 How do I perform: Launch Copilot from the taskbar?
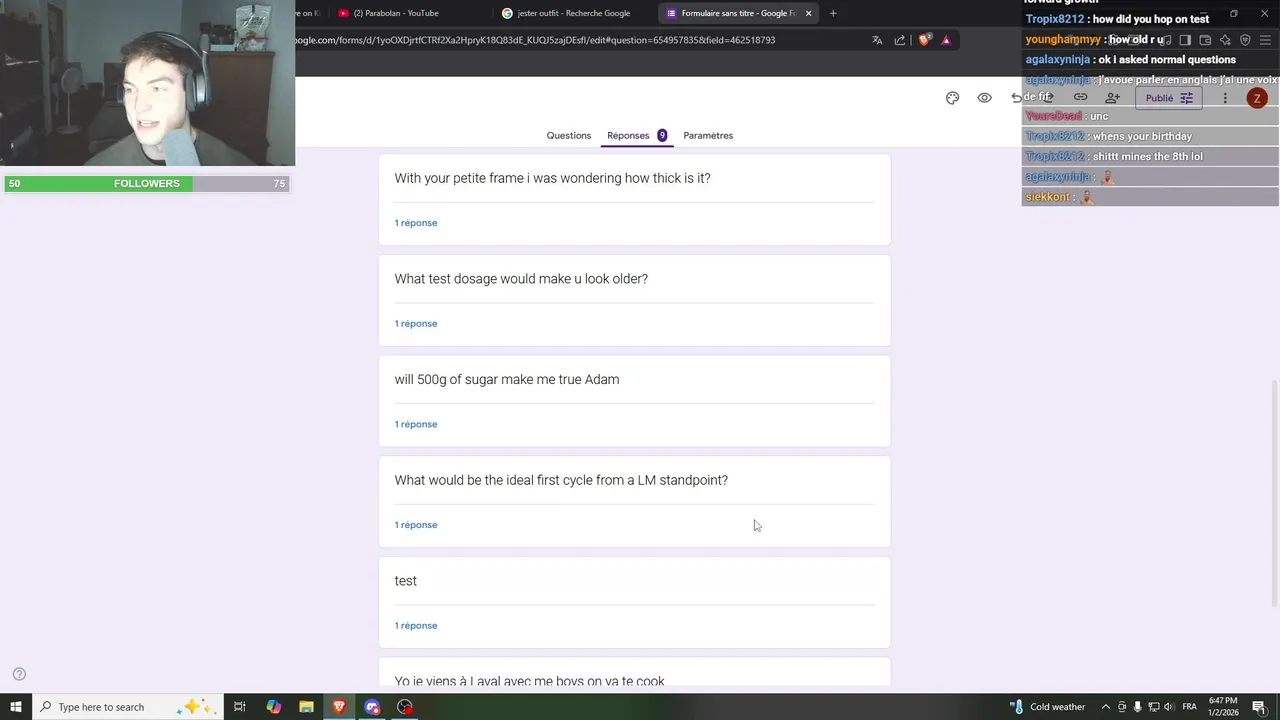[x=274, y=707]
